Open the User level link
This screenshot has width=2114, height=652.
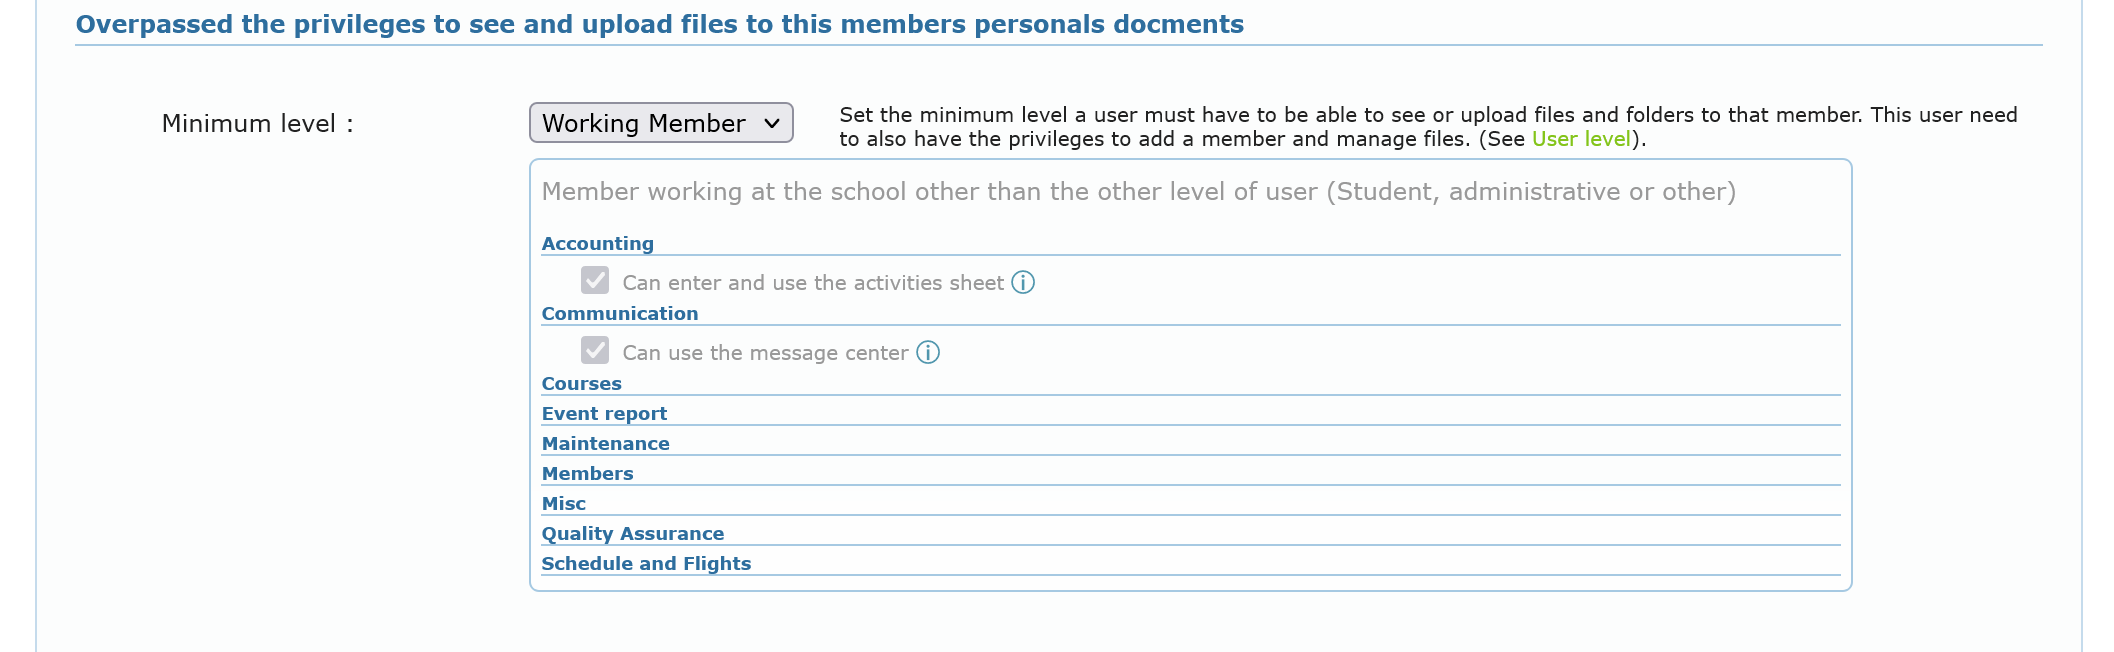[x=1580, y=139]
